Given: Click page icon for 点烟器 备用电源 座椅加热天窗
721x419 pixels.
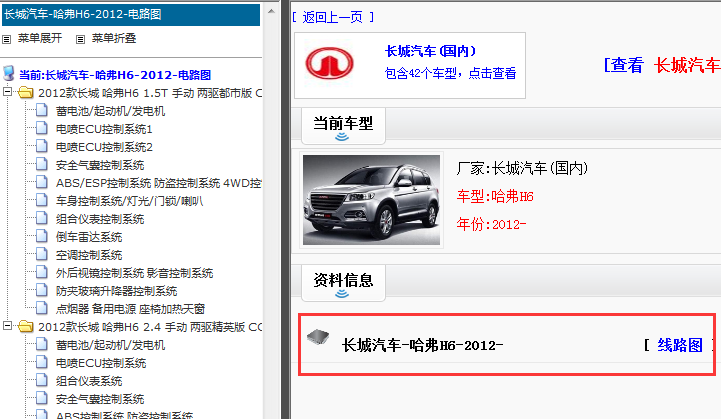Looking at the screenshot, I should [42, 308].
